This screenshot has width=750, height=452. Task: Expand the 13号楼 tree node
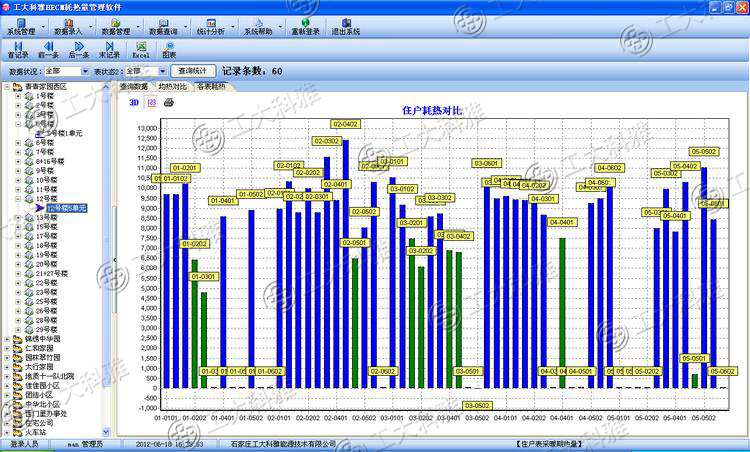click(18, 218)
